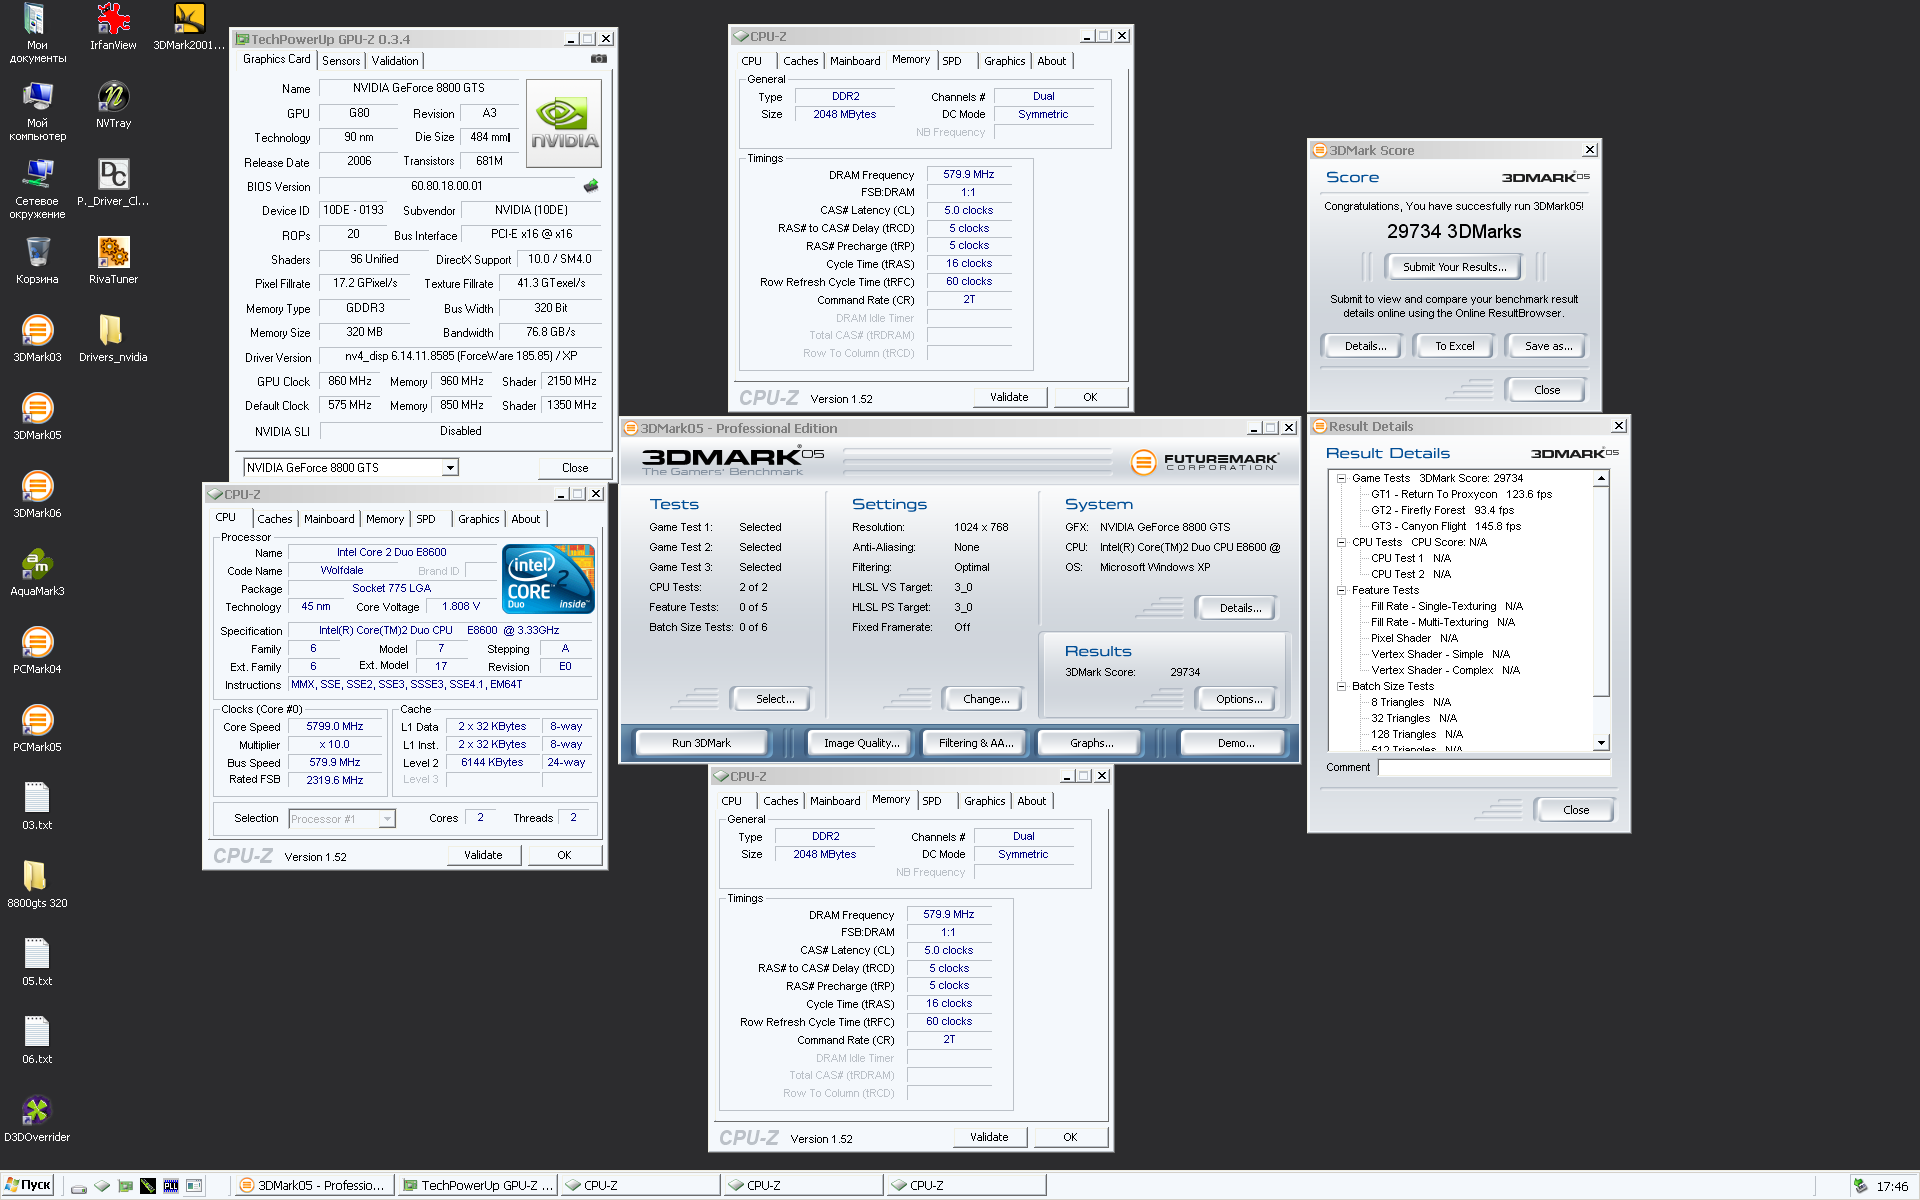Switch to 3DMark05 taskbar button
Image resolution: width=1920 pixels, height=1200 pixels.
(314, 1186)
